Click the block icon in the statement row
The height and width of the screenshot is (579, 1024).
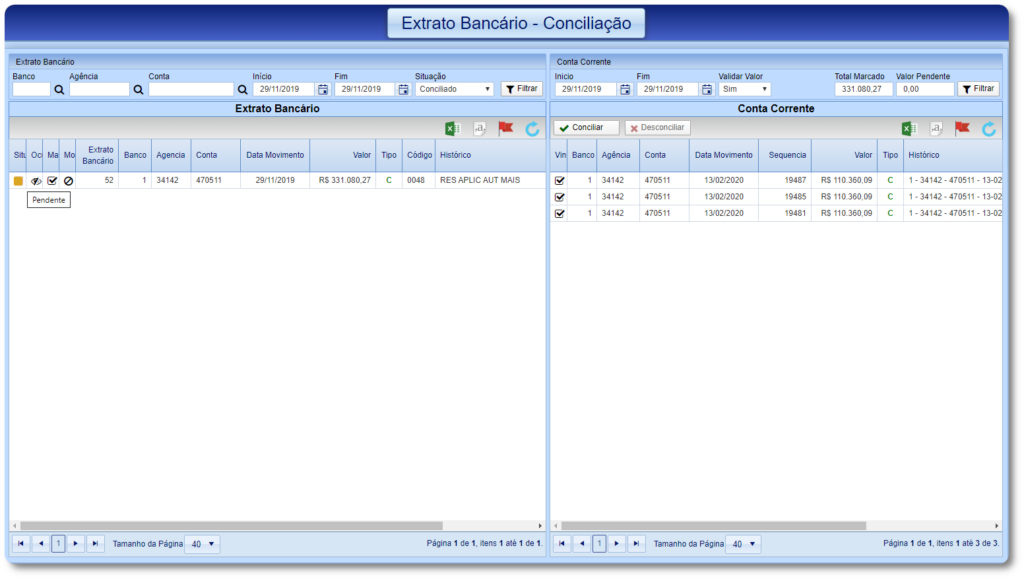(68, 181)
